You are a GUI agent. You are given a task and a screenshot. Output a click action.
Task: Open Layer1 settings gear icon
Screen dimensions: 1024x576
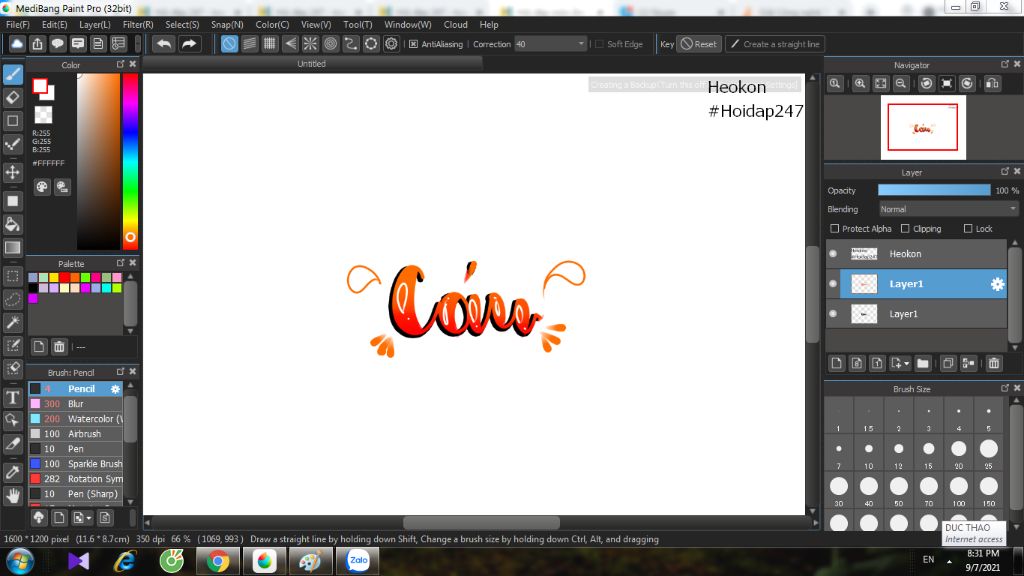click(997, 284)
